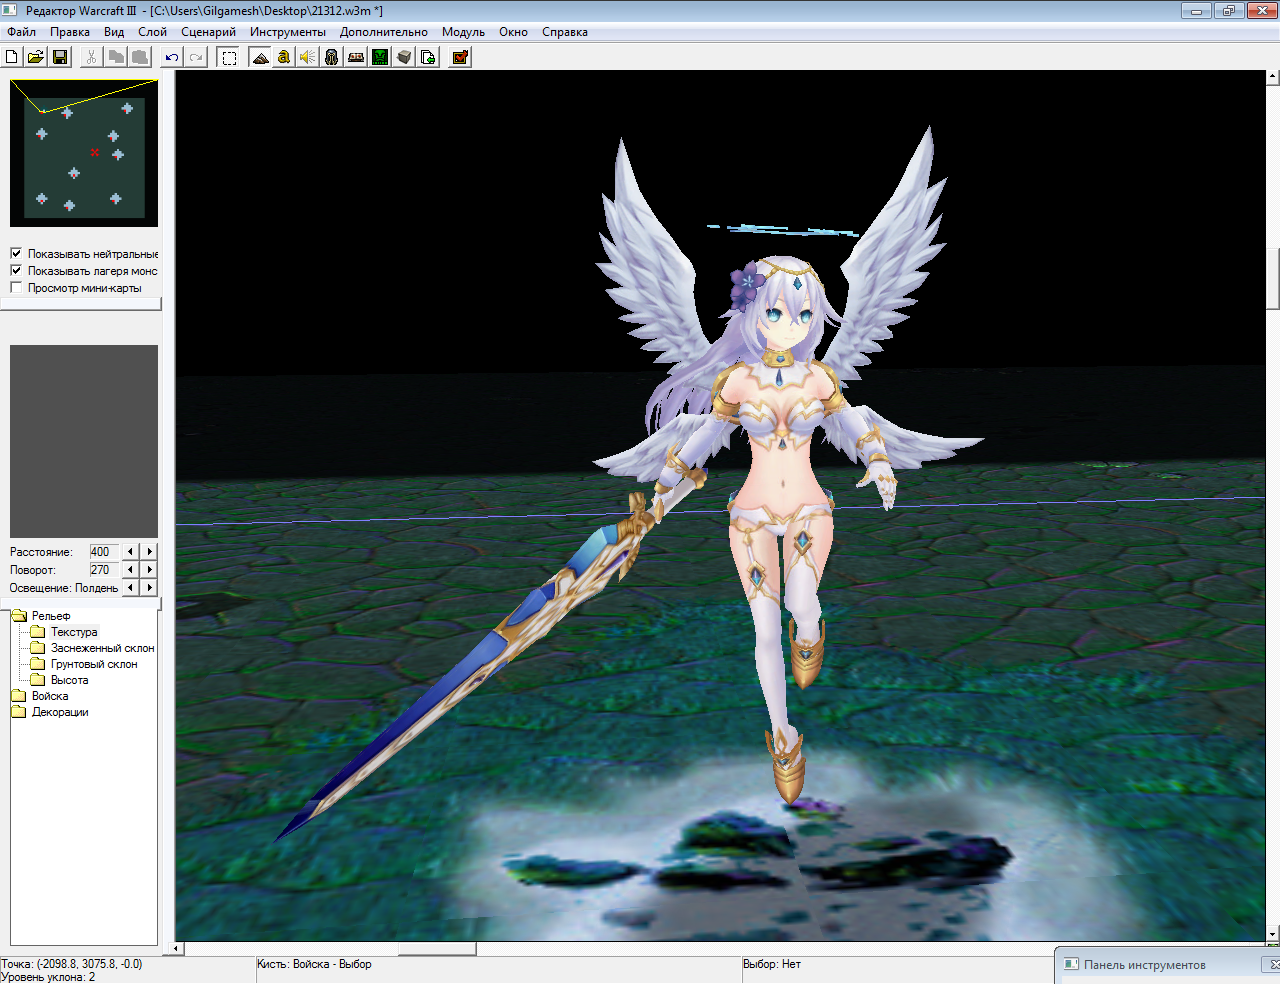Toggle 'Показывать лагеря монс' checkbox
Image resolution: width=1280 pixels, height=984 pixels.
tap(16, 270)
